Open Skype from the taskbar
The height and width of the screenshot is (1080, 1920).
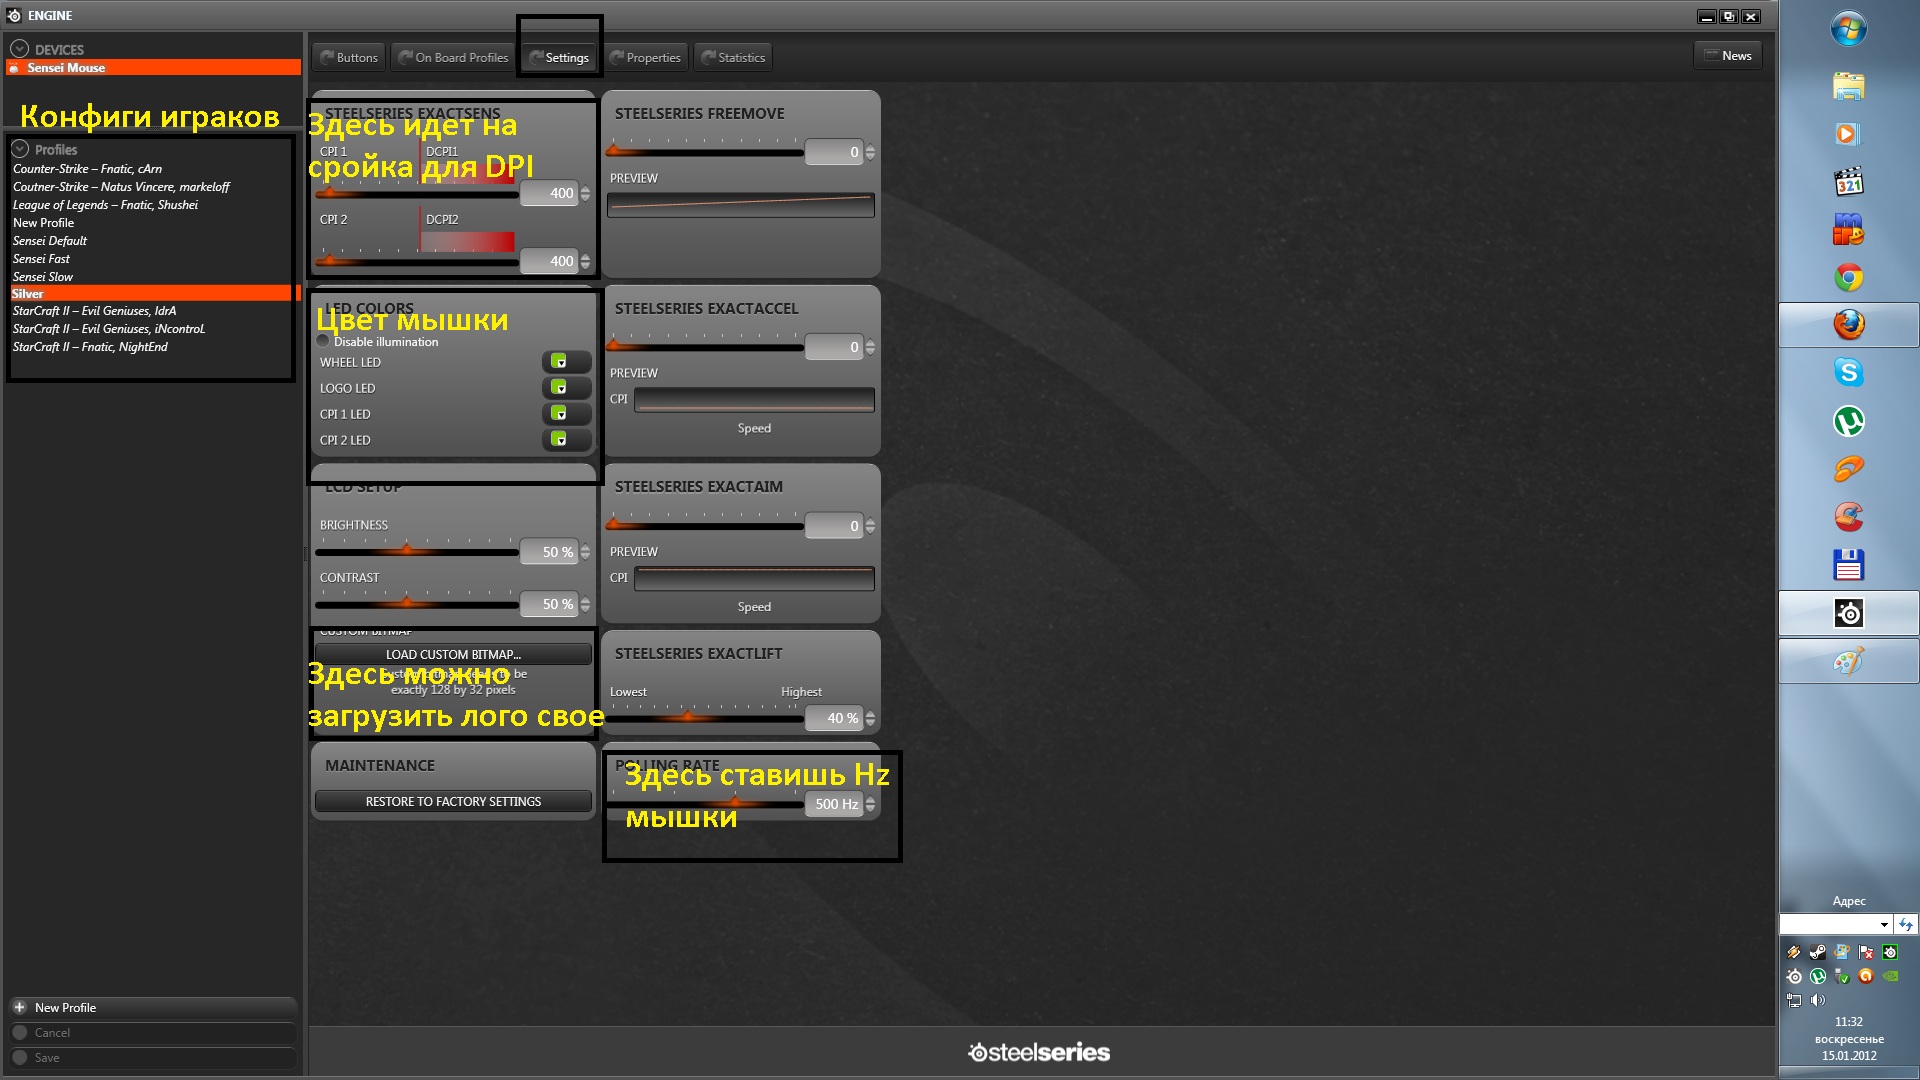tap(1849, 373)
